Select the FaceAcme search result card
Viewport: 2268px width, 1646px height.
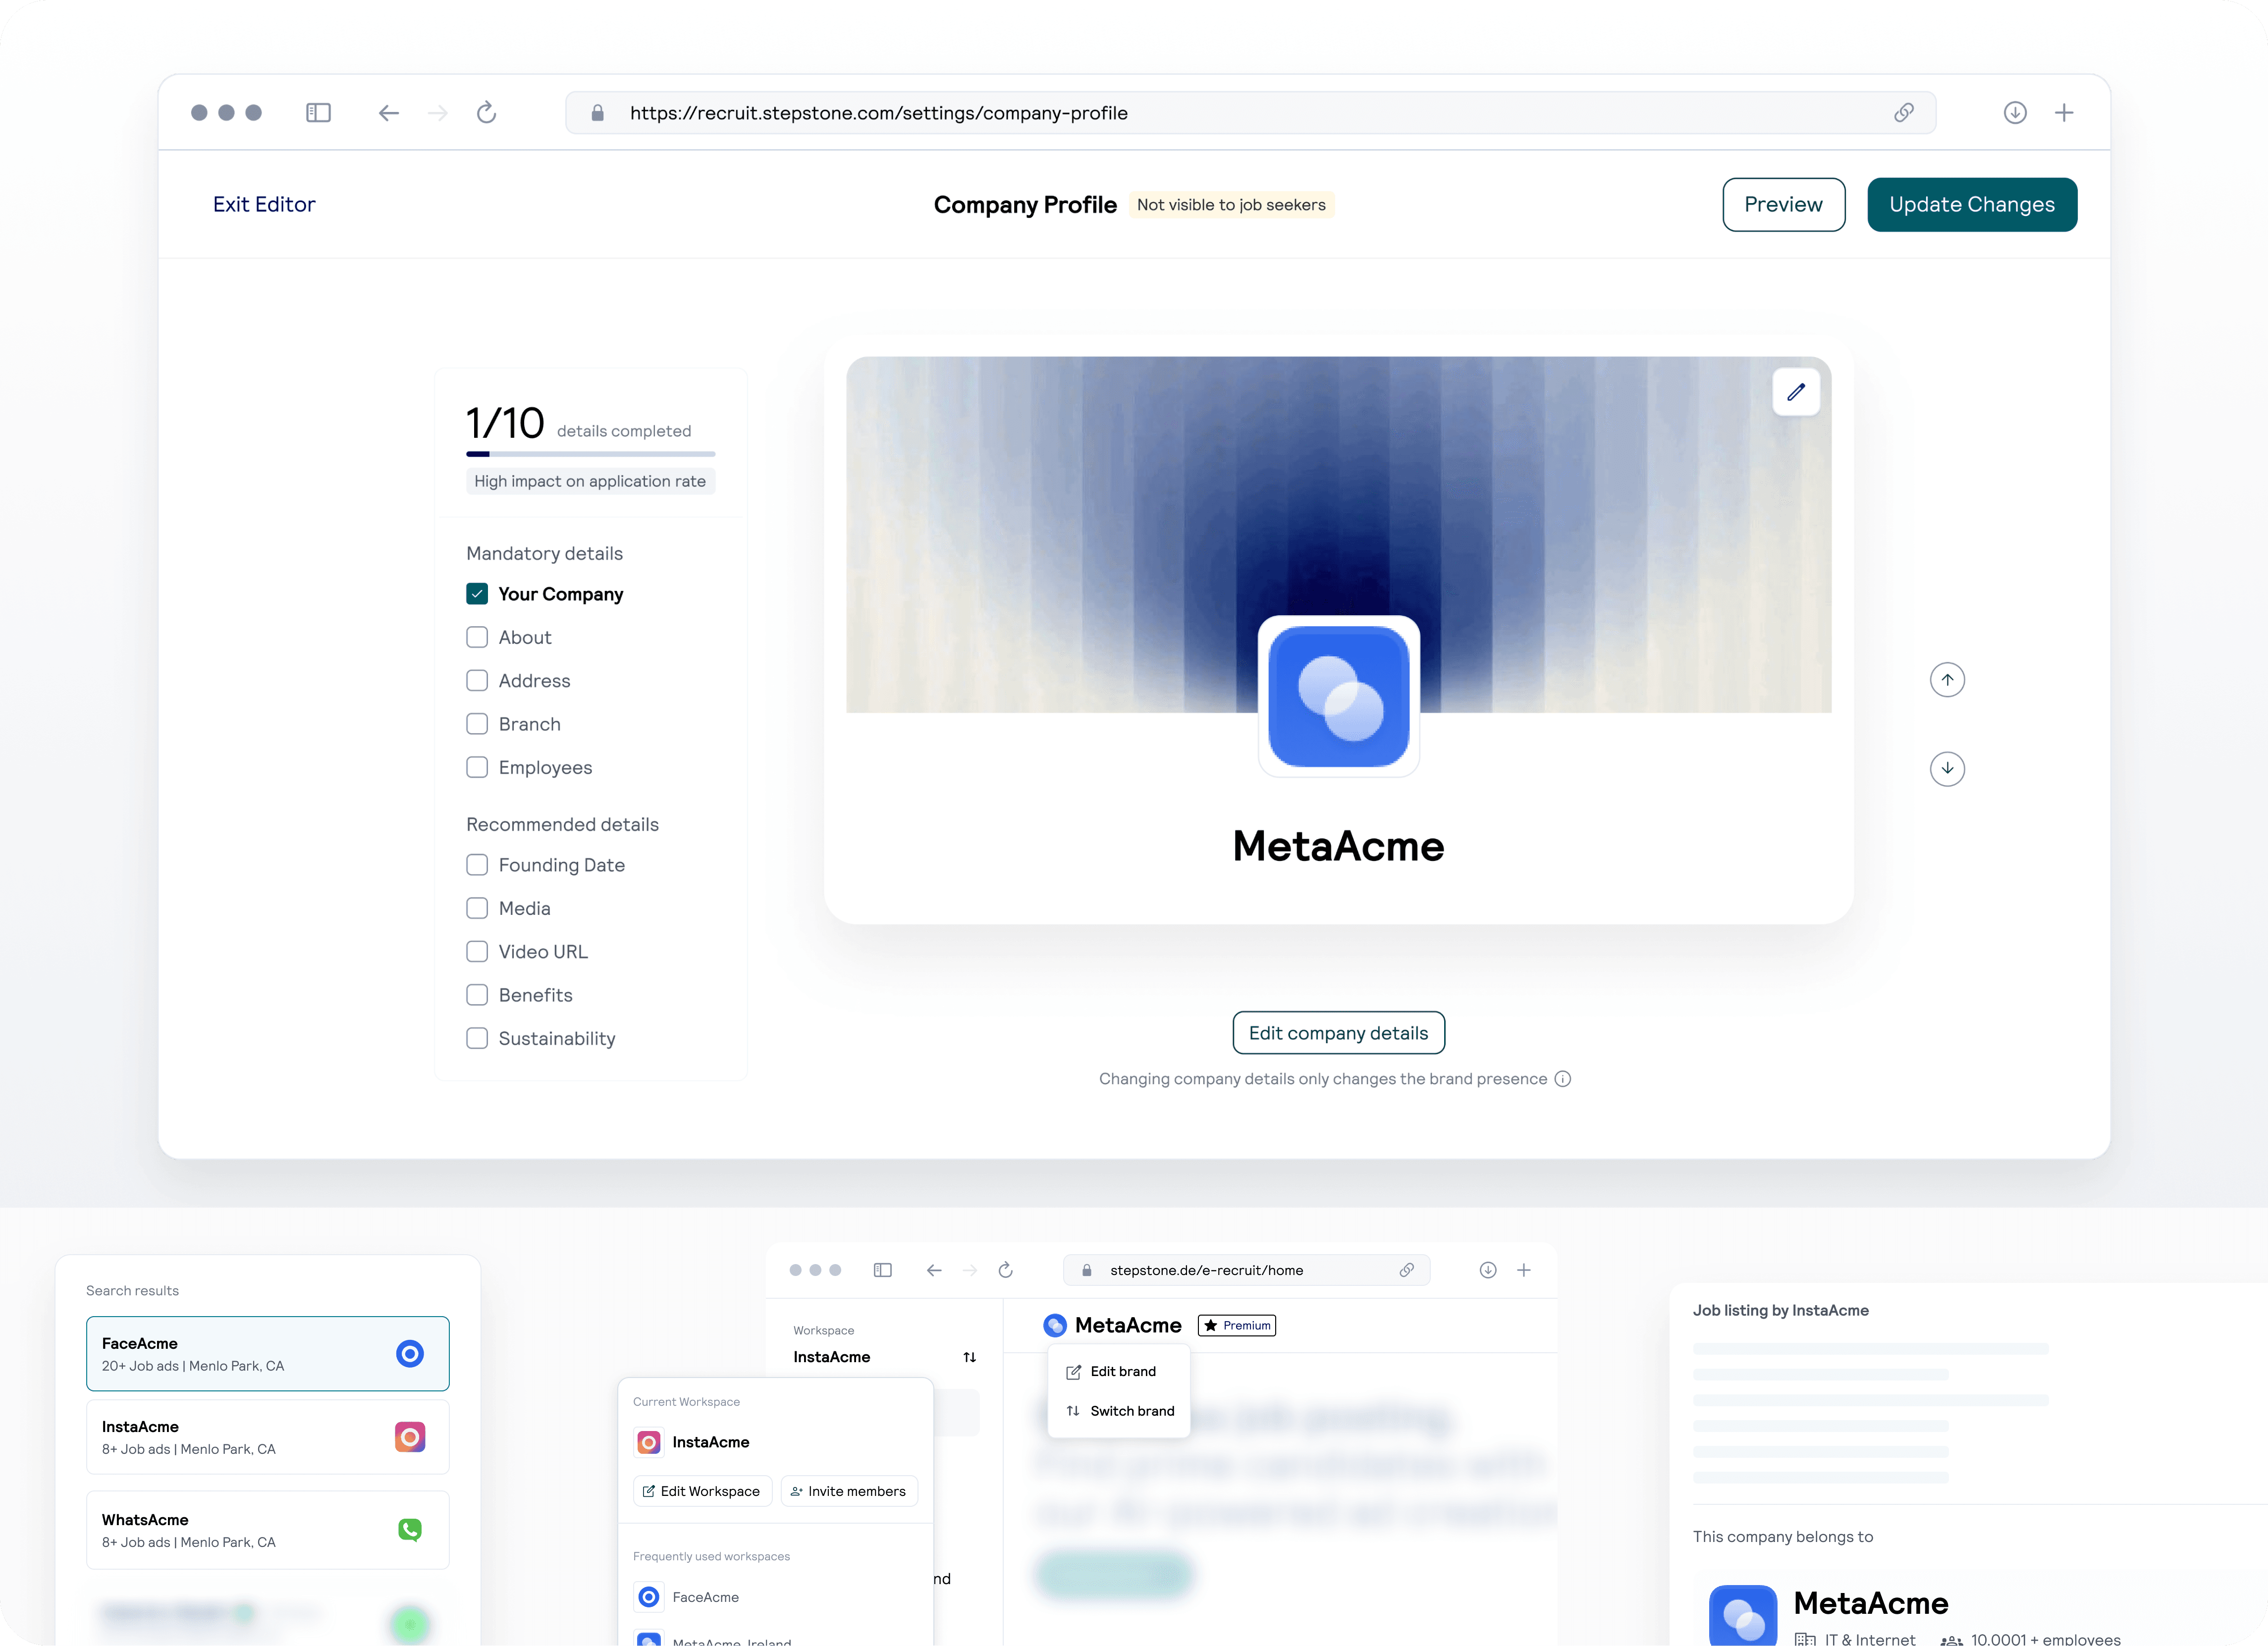[x=267, y=1354]
